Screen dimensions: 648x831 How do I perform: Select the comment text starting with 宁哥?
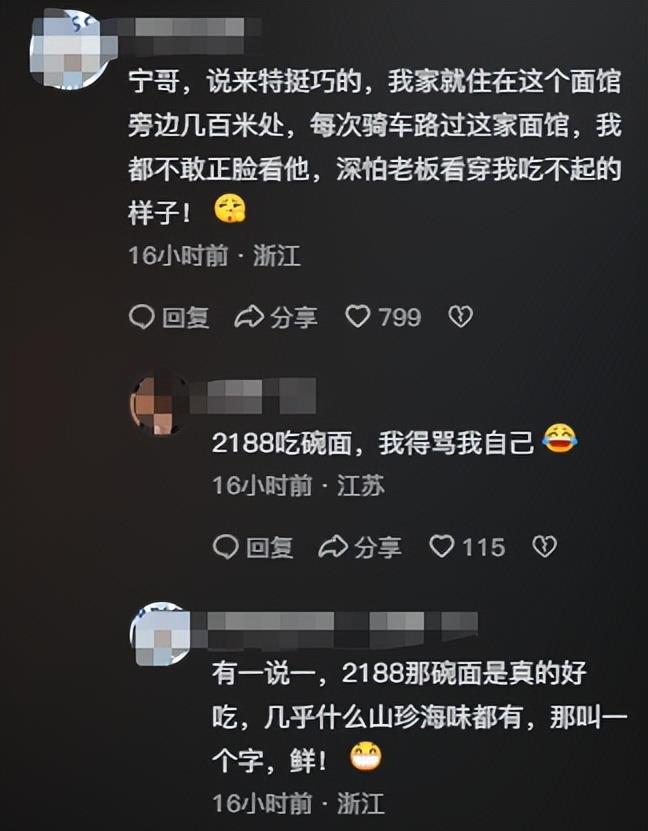(375, 147)
